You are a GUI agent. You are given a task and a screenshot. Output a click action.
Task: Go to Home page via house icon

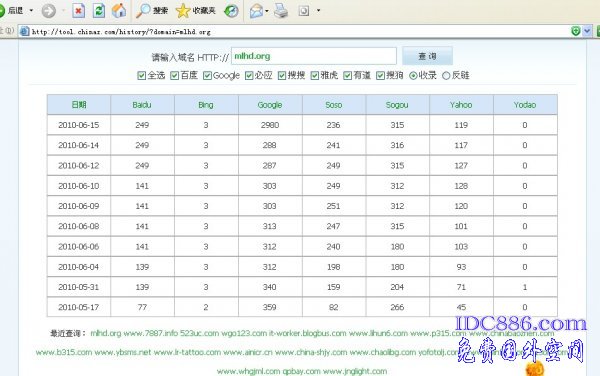click(119, 11)
